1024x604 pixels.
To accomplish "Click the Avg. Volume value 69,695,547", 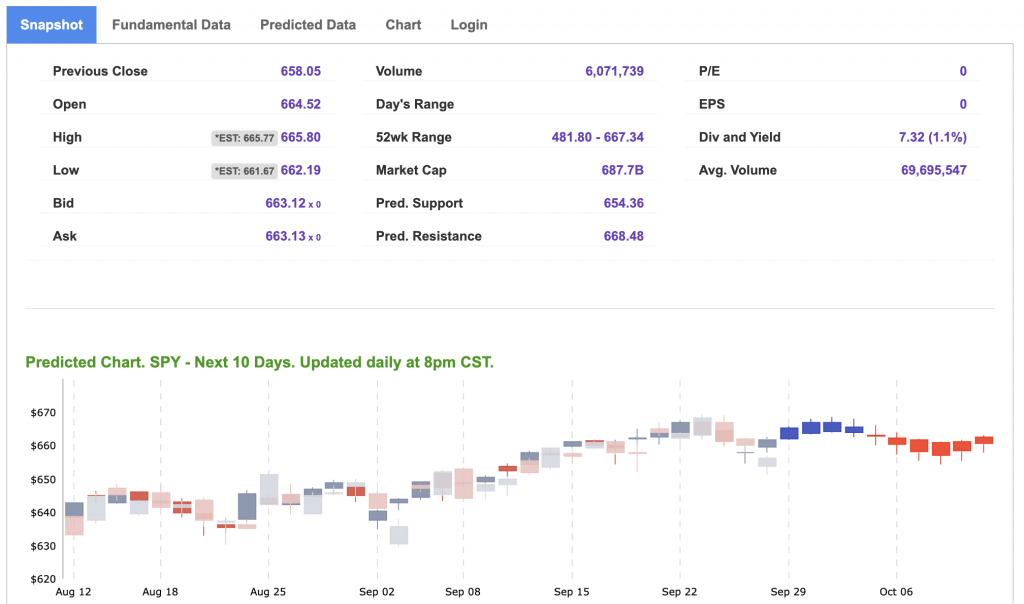I will pyautogui.click(x=933, y=170).
